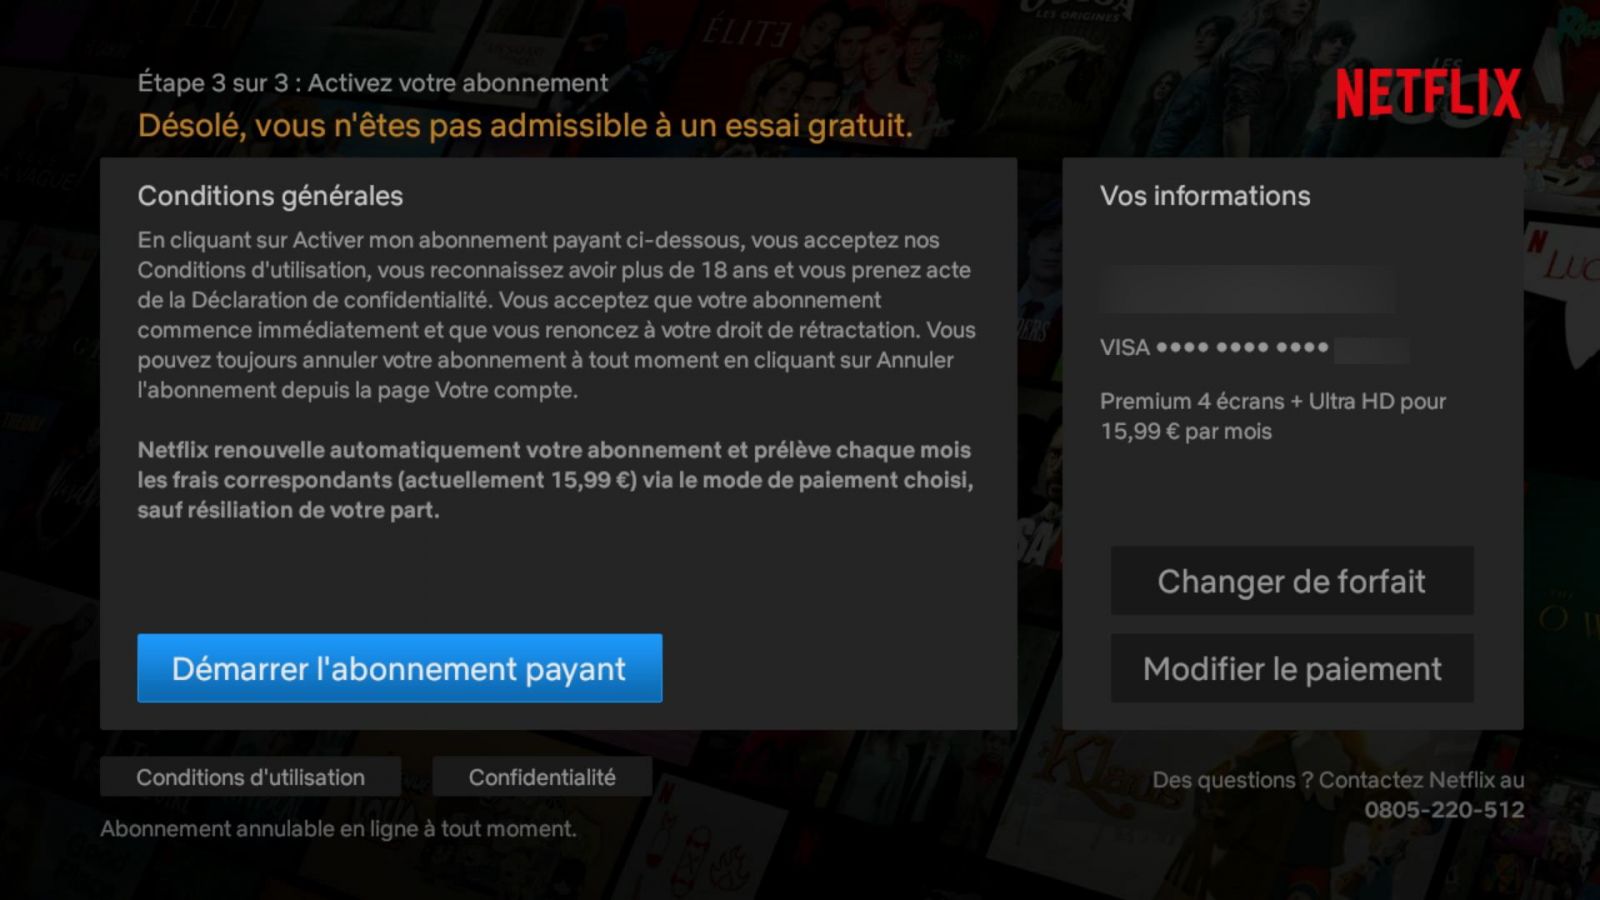Click the Abonnement annulable en ligne text
The width and height of the screenshot is (1600, 900).
click(x=338, y=829)
